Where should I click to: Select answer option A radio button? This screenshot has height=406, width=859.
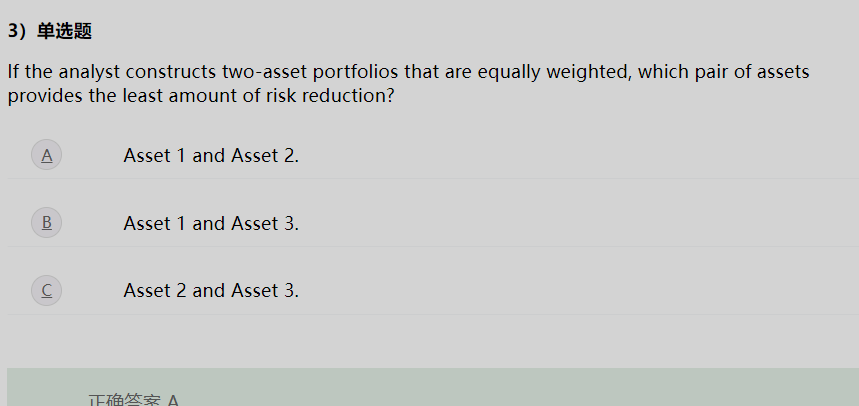(x=47, y=155)
